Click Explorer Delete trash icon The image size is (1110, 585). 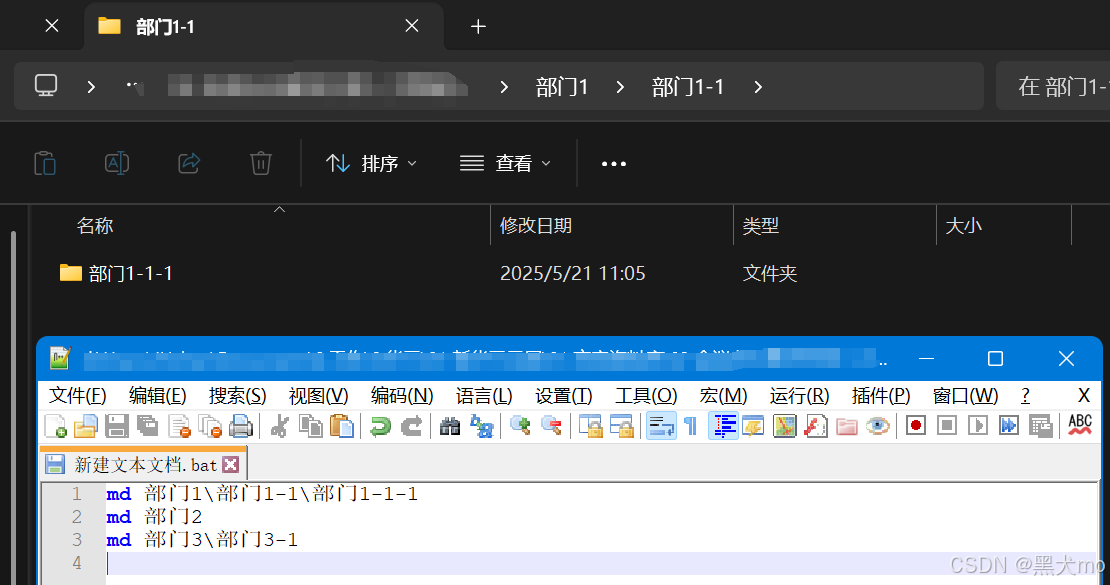tap(261, 164)
